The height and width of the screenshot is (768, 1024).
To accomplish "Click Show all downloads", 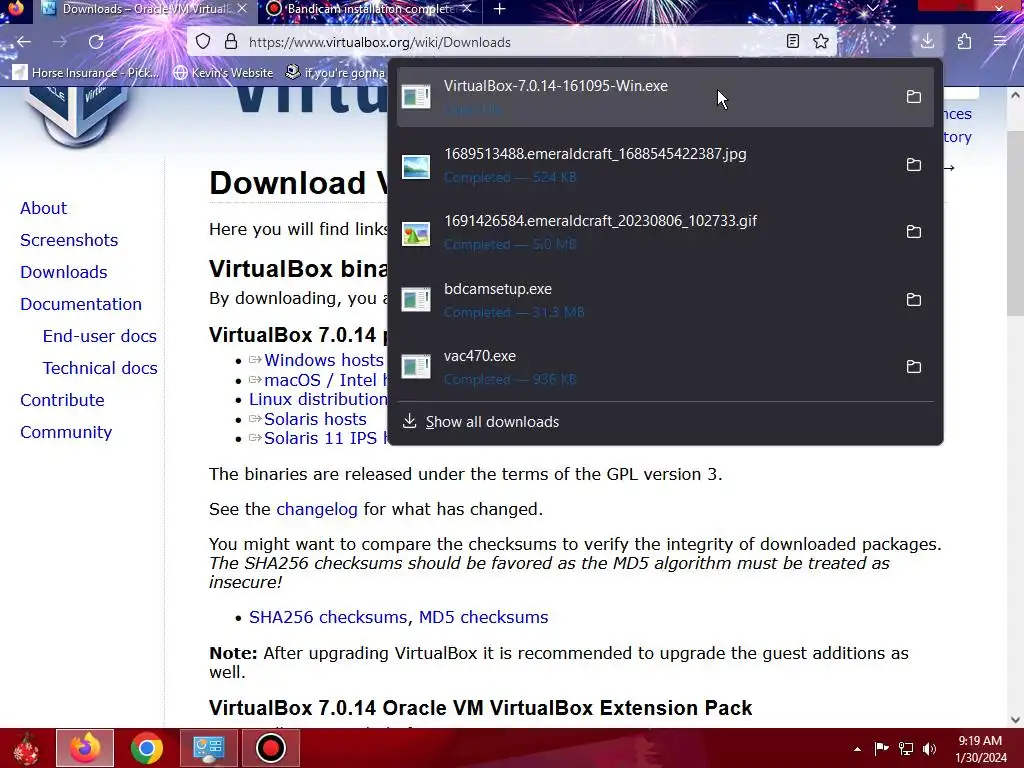I will click(x=665, y=422).
